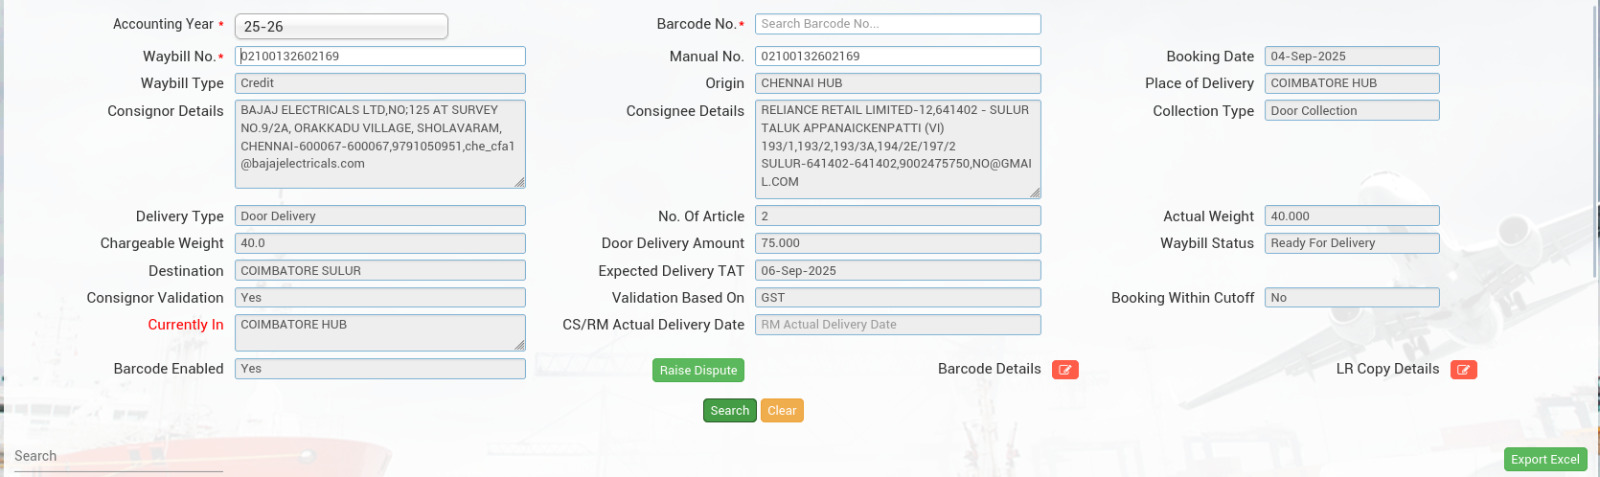
Task: Click the orange Clear button
Action: (x=782, y=411)
